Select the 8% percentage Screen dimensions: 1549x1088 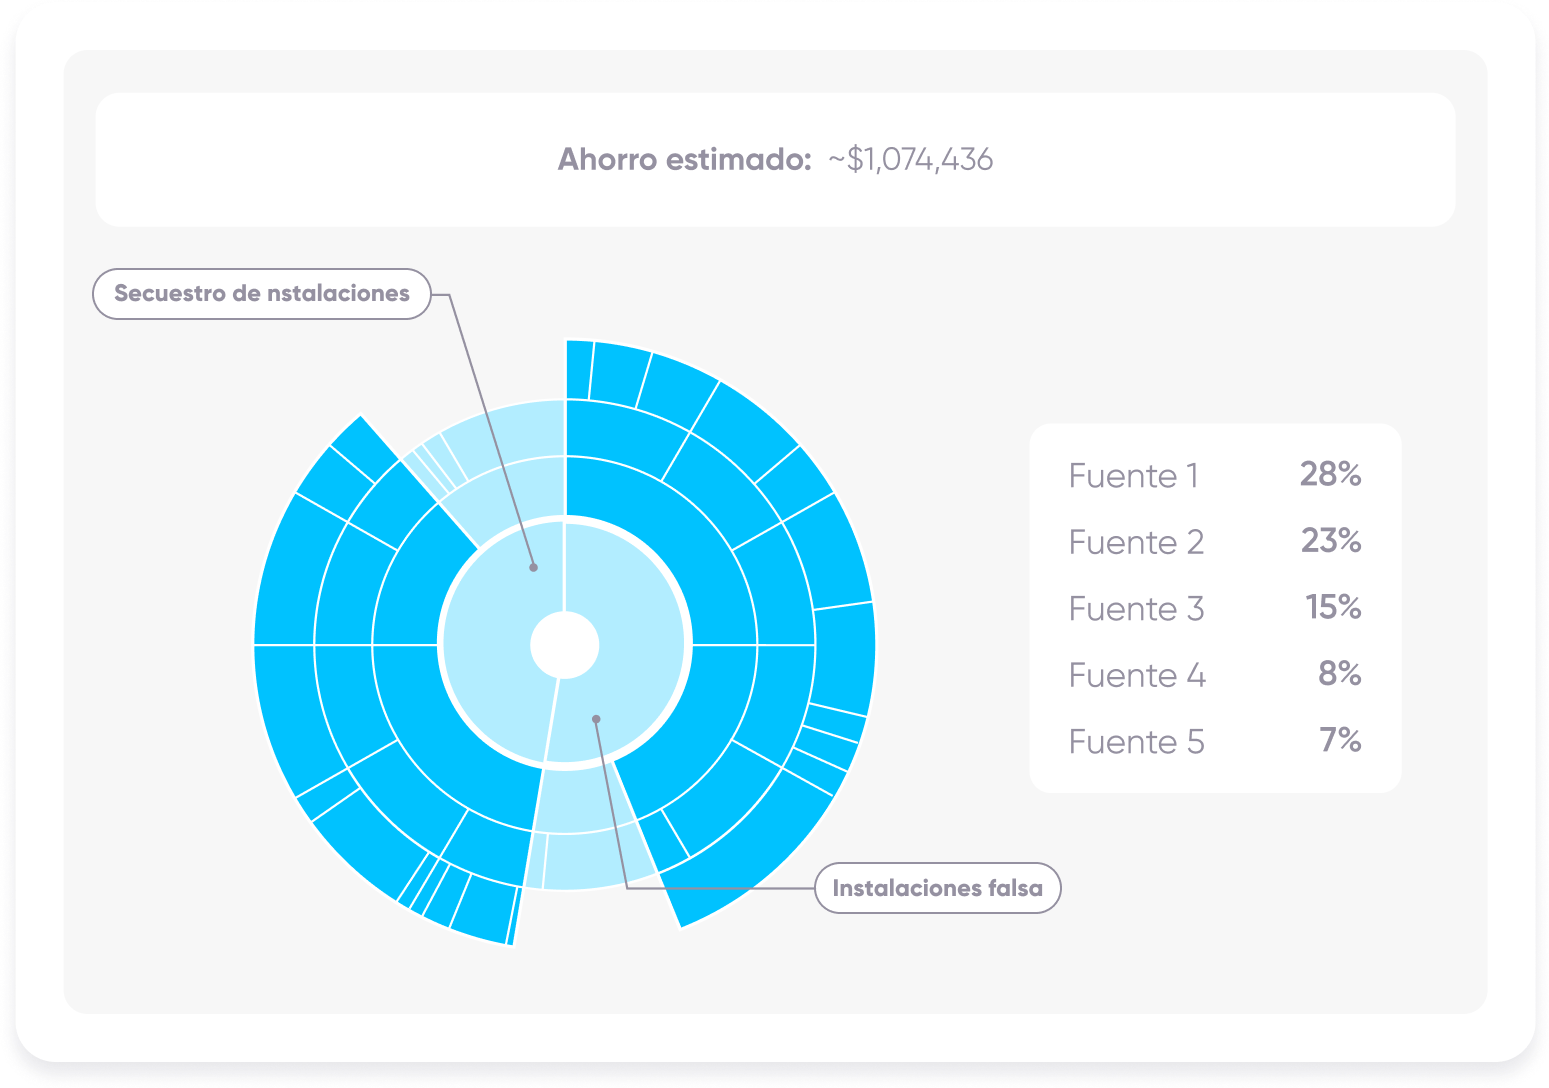(1339, 674)
